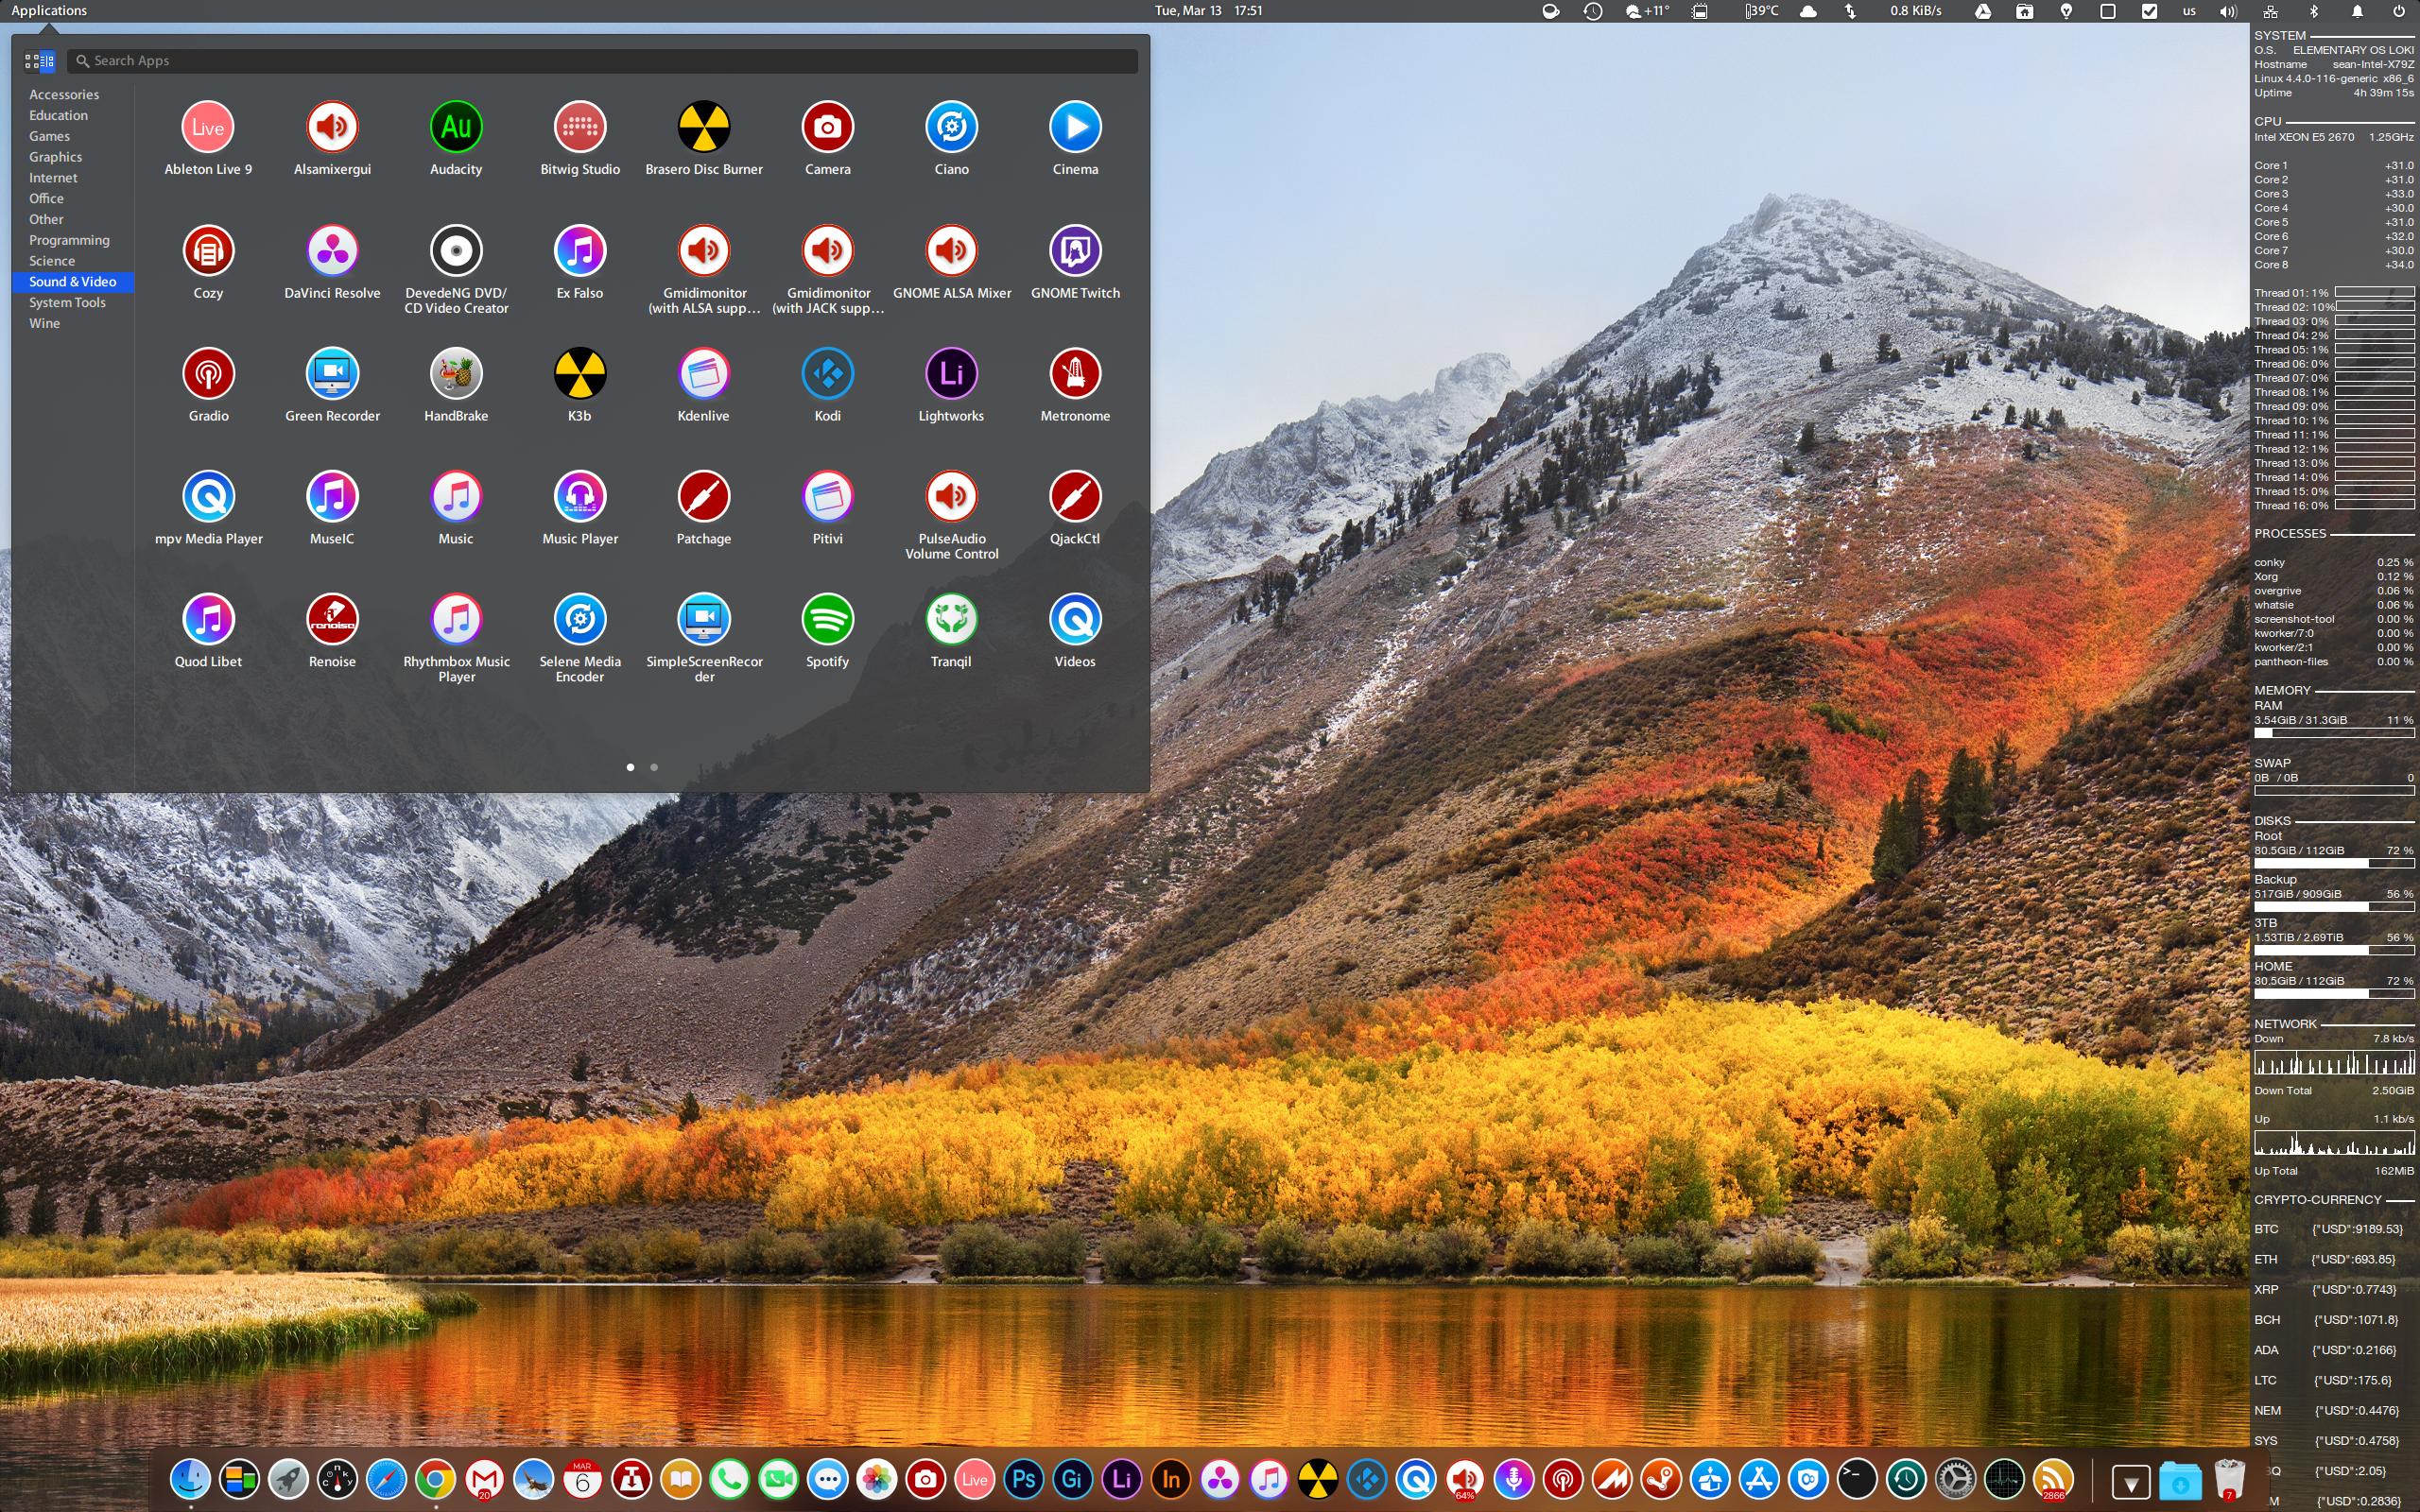Switch to second page of apps
The height and width of the screenshot is (1512, 2420).
point(654,767)
